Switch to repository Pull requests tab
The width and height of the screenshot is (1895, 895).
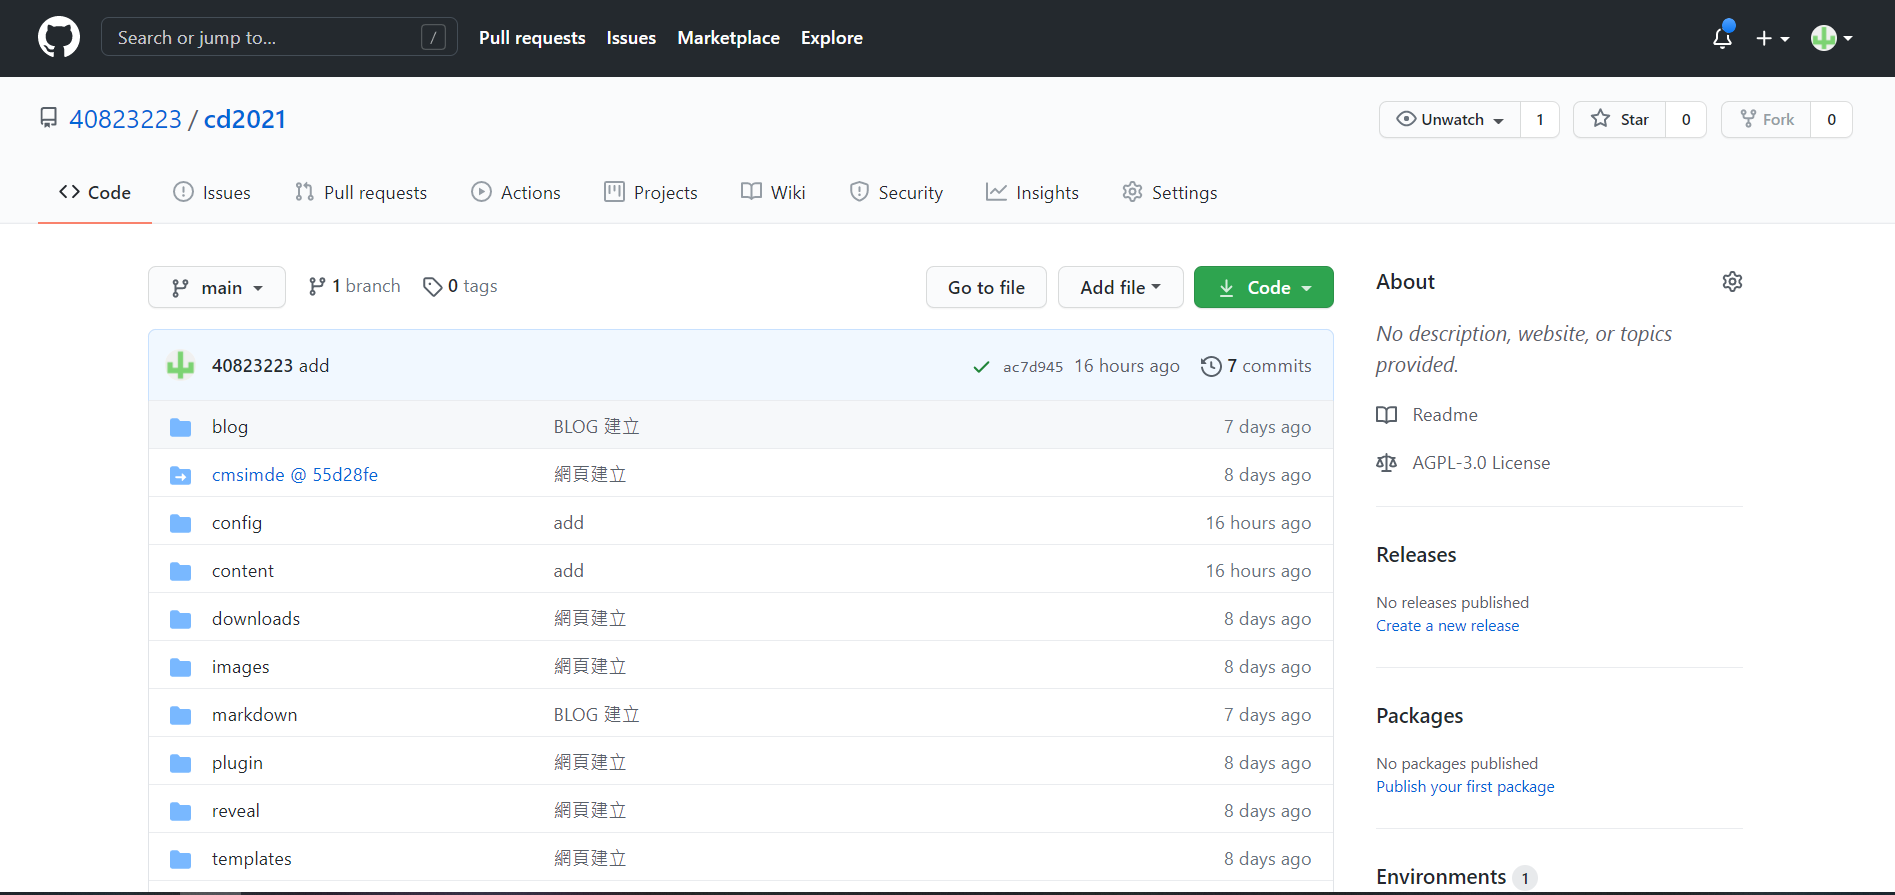[x=361, y=192]
